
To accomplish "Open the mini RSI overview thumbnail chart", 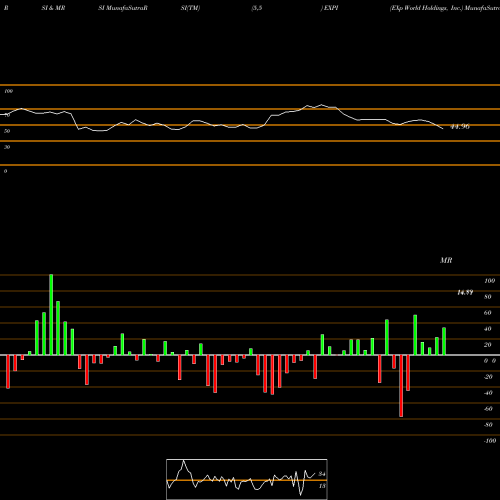I will point(247,479).
